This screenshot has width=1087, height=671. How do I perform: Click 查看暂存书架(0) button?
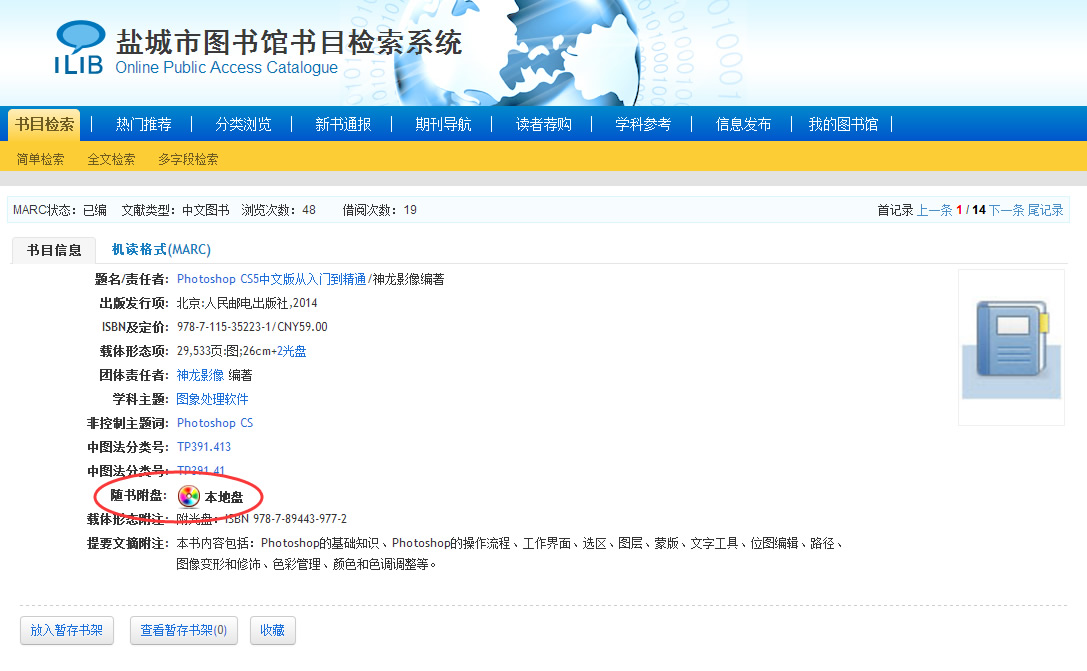184,630
